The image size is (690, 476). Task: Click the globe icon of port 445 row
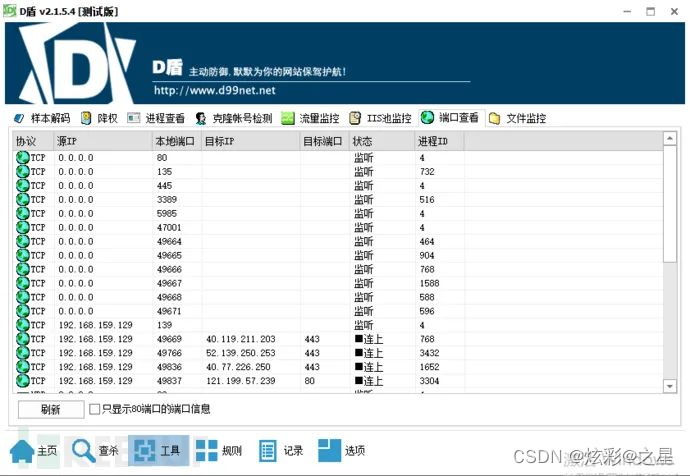[x=22, y=185]
